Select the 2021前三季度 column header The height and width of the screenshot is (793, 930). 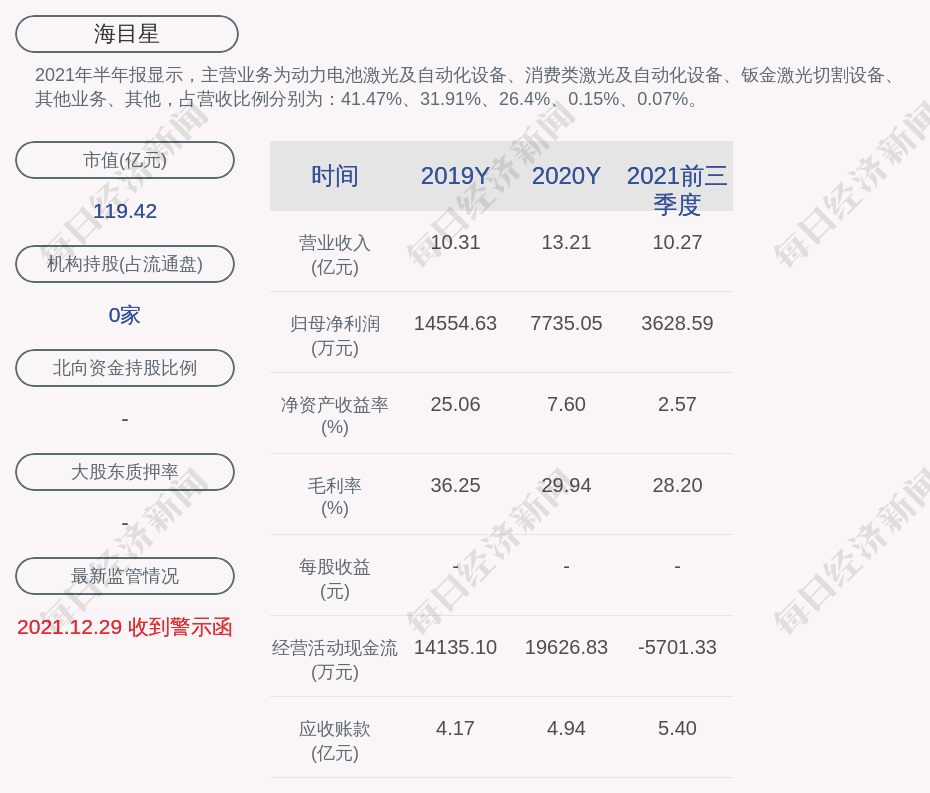click(677, 190)
